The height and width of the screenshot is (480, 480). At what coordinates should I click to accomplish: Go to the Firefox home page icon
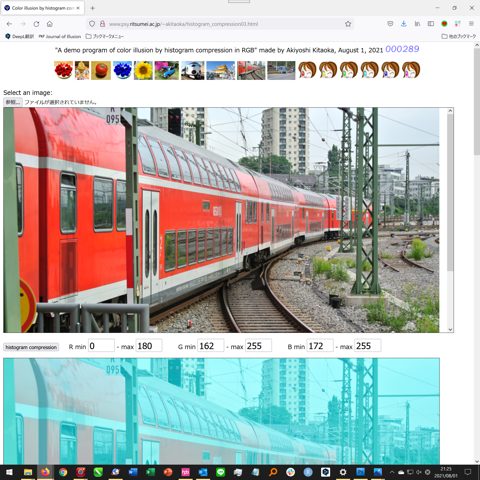point(50,24)
